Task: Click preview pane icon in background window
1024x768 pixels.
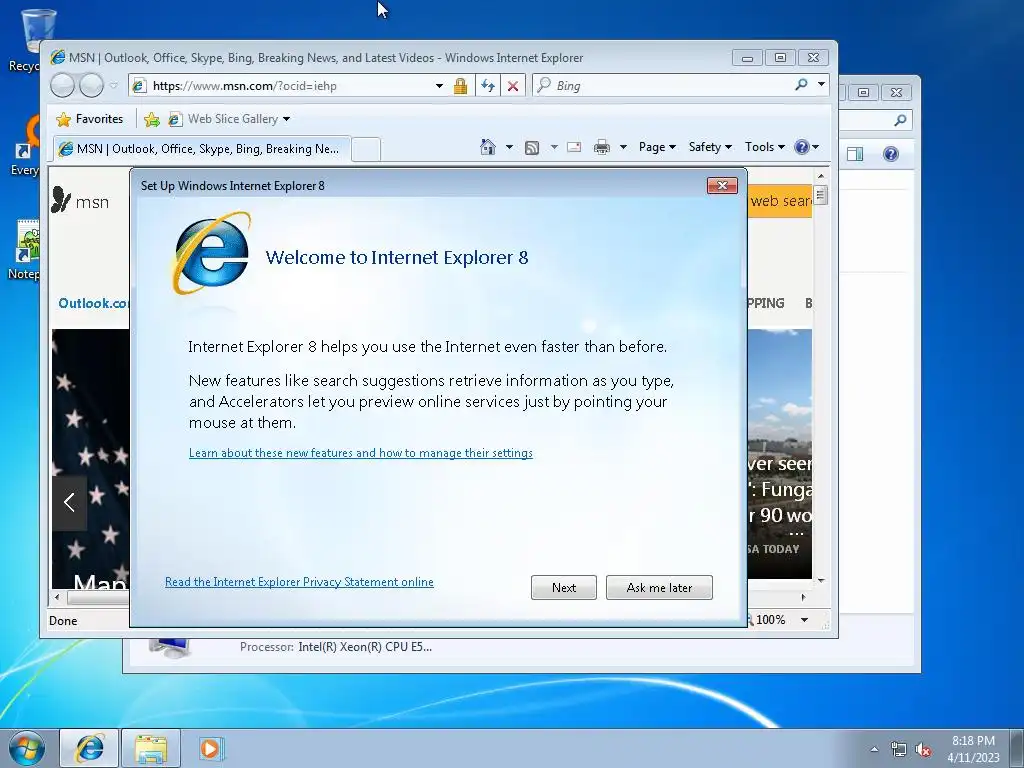Action: pyautogui.click(x=855, y=154)
